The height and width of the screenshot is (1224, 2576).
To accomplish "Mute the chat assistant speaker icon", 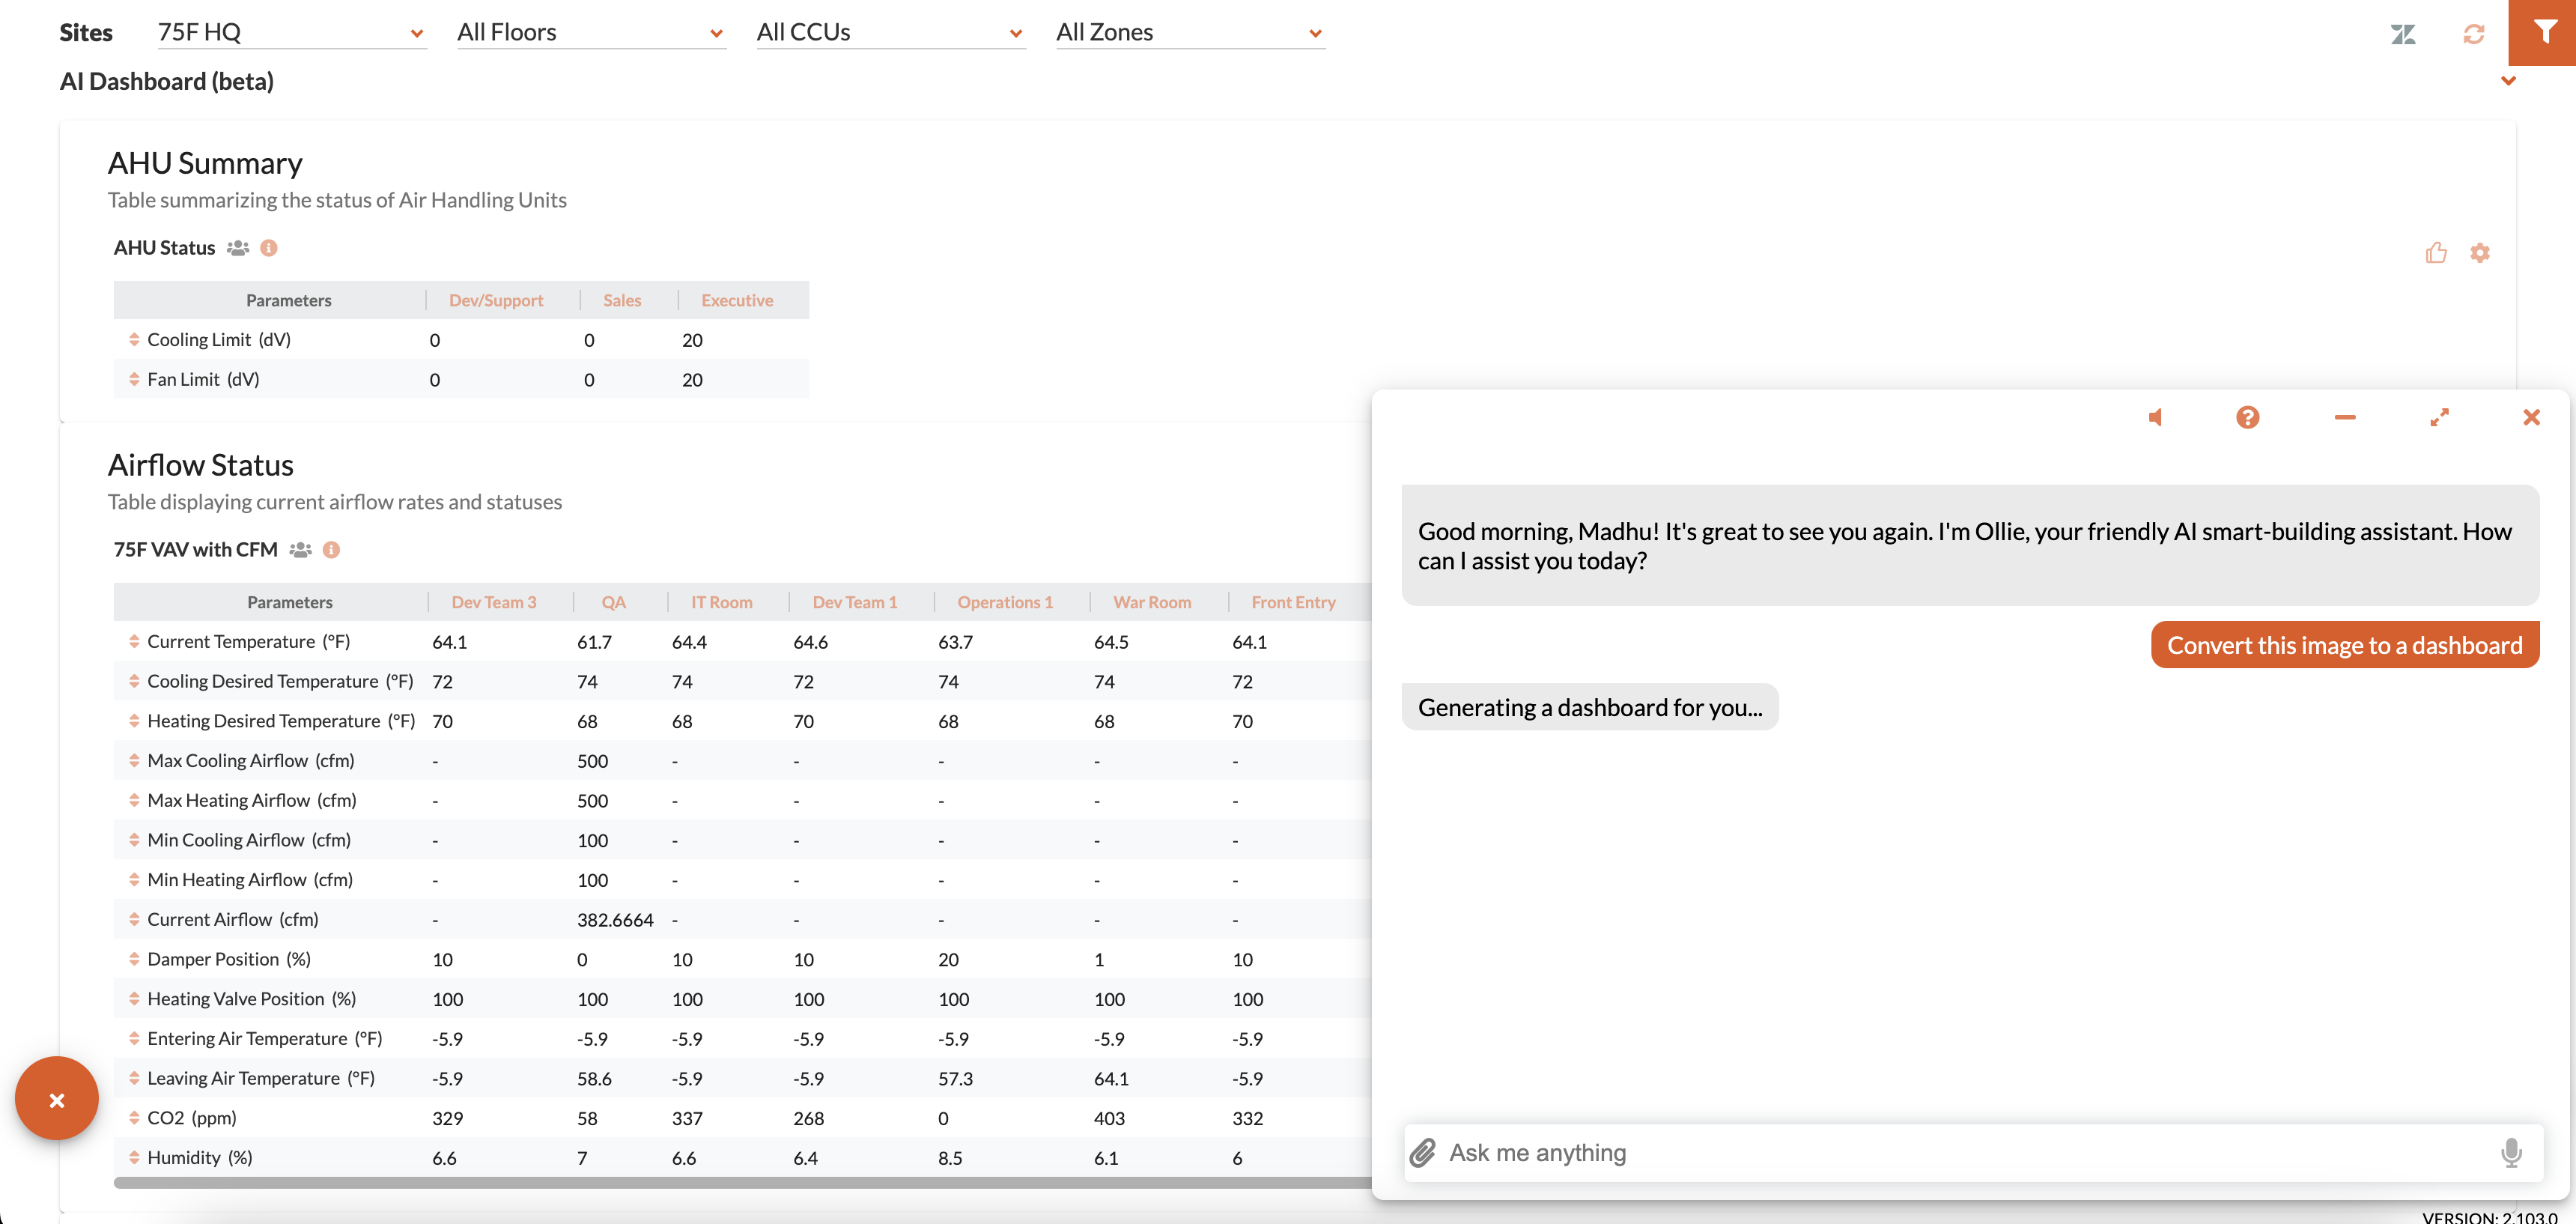I will tap(2156, 417).
